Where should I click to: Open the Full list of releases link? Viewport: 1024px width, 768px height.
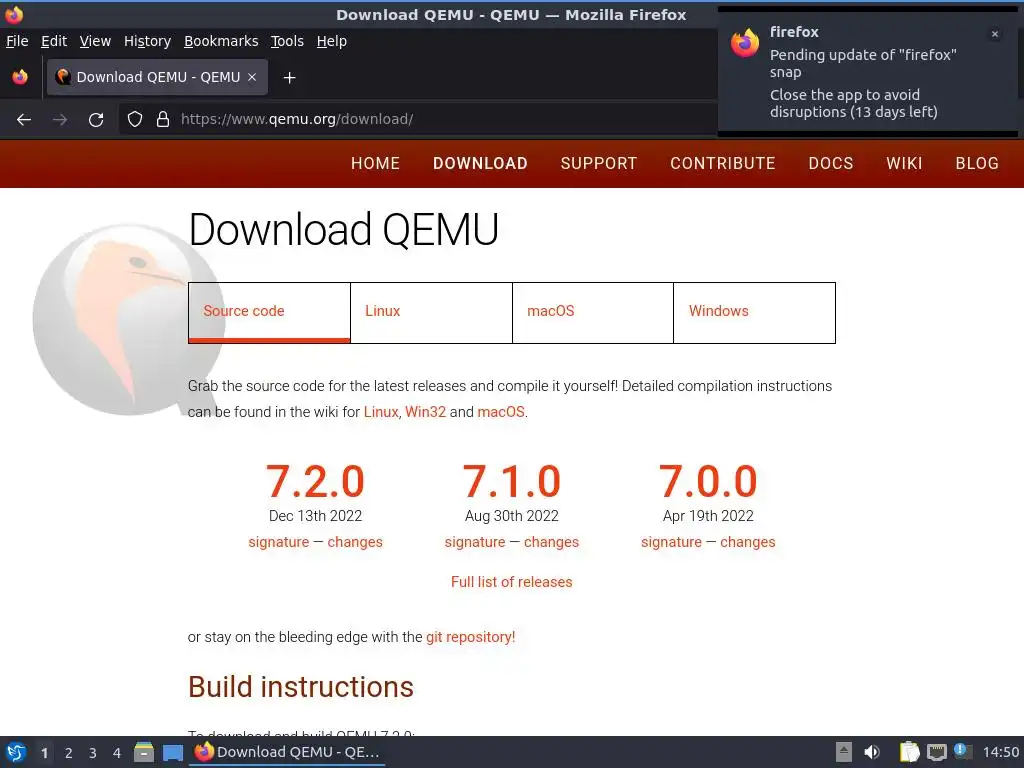511,582
